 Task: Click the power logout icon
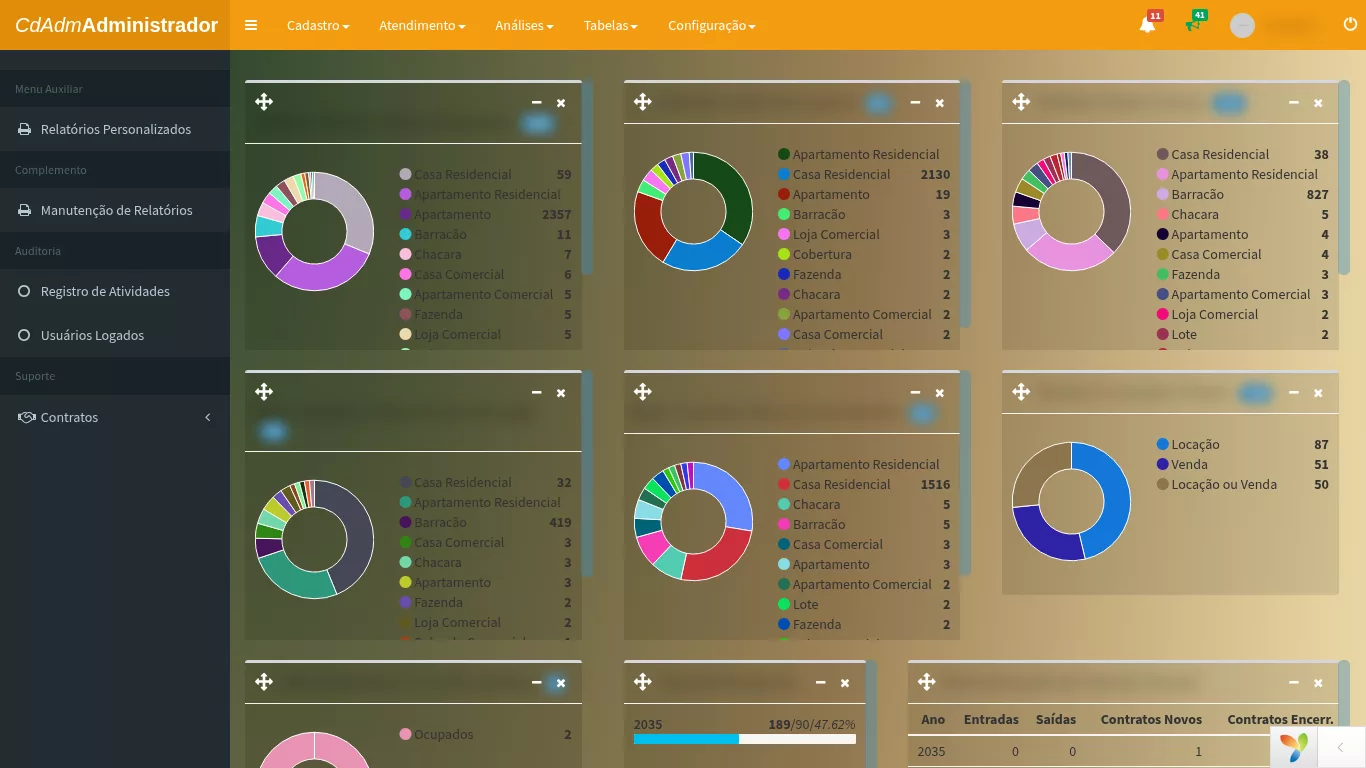[x=1350, y=24]
